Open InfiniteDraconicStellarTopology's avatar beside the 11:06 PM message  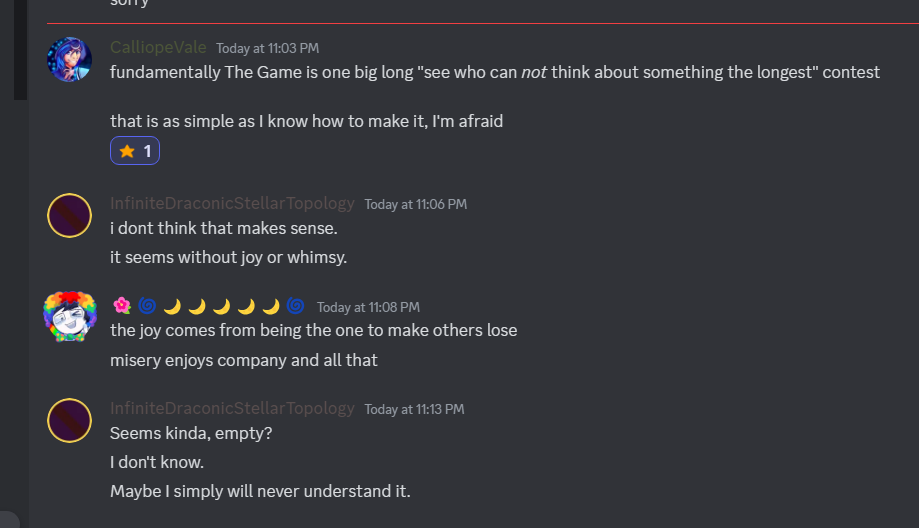pyautogui.click(x=70, y=215)
